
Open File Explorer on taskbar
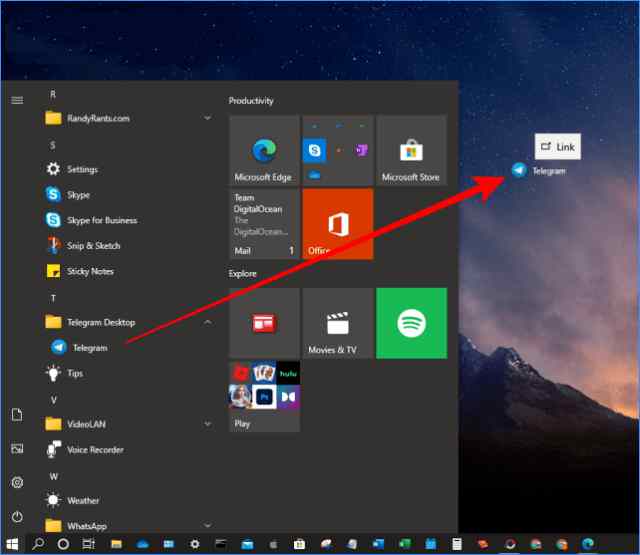[x=116, y=544]
